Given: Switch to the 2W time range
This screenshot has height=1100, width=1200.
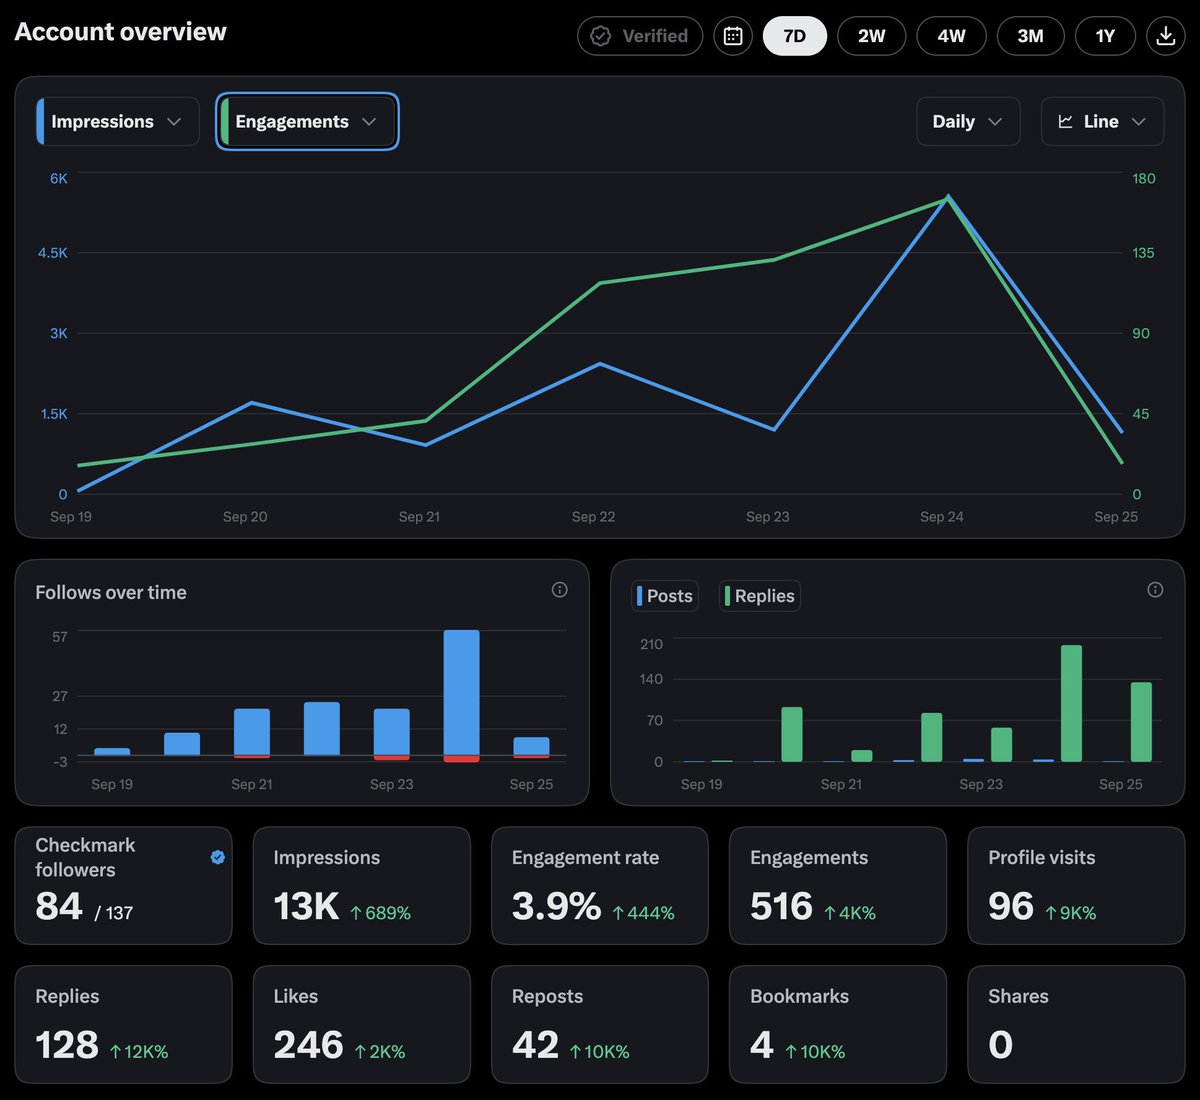Looking at the screenshot, I should (872, 36).
